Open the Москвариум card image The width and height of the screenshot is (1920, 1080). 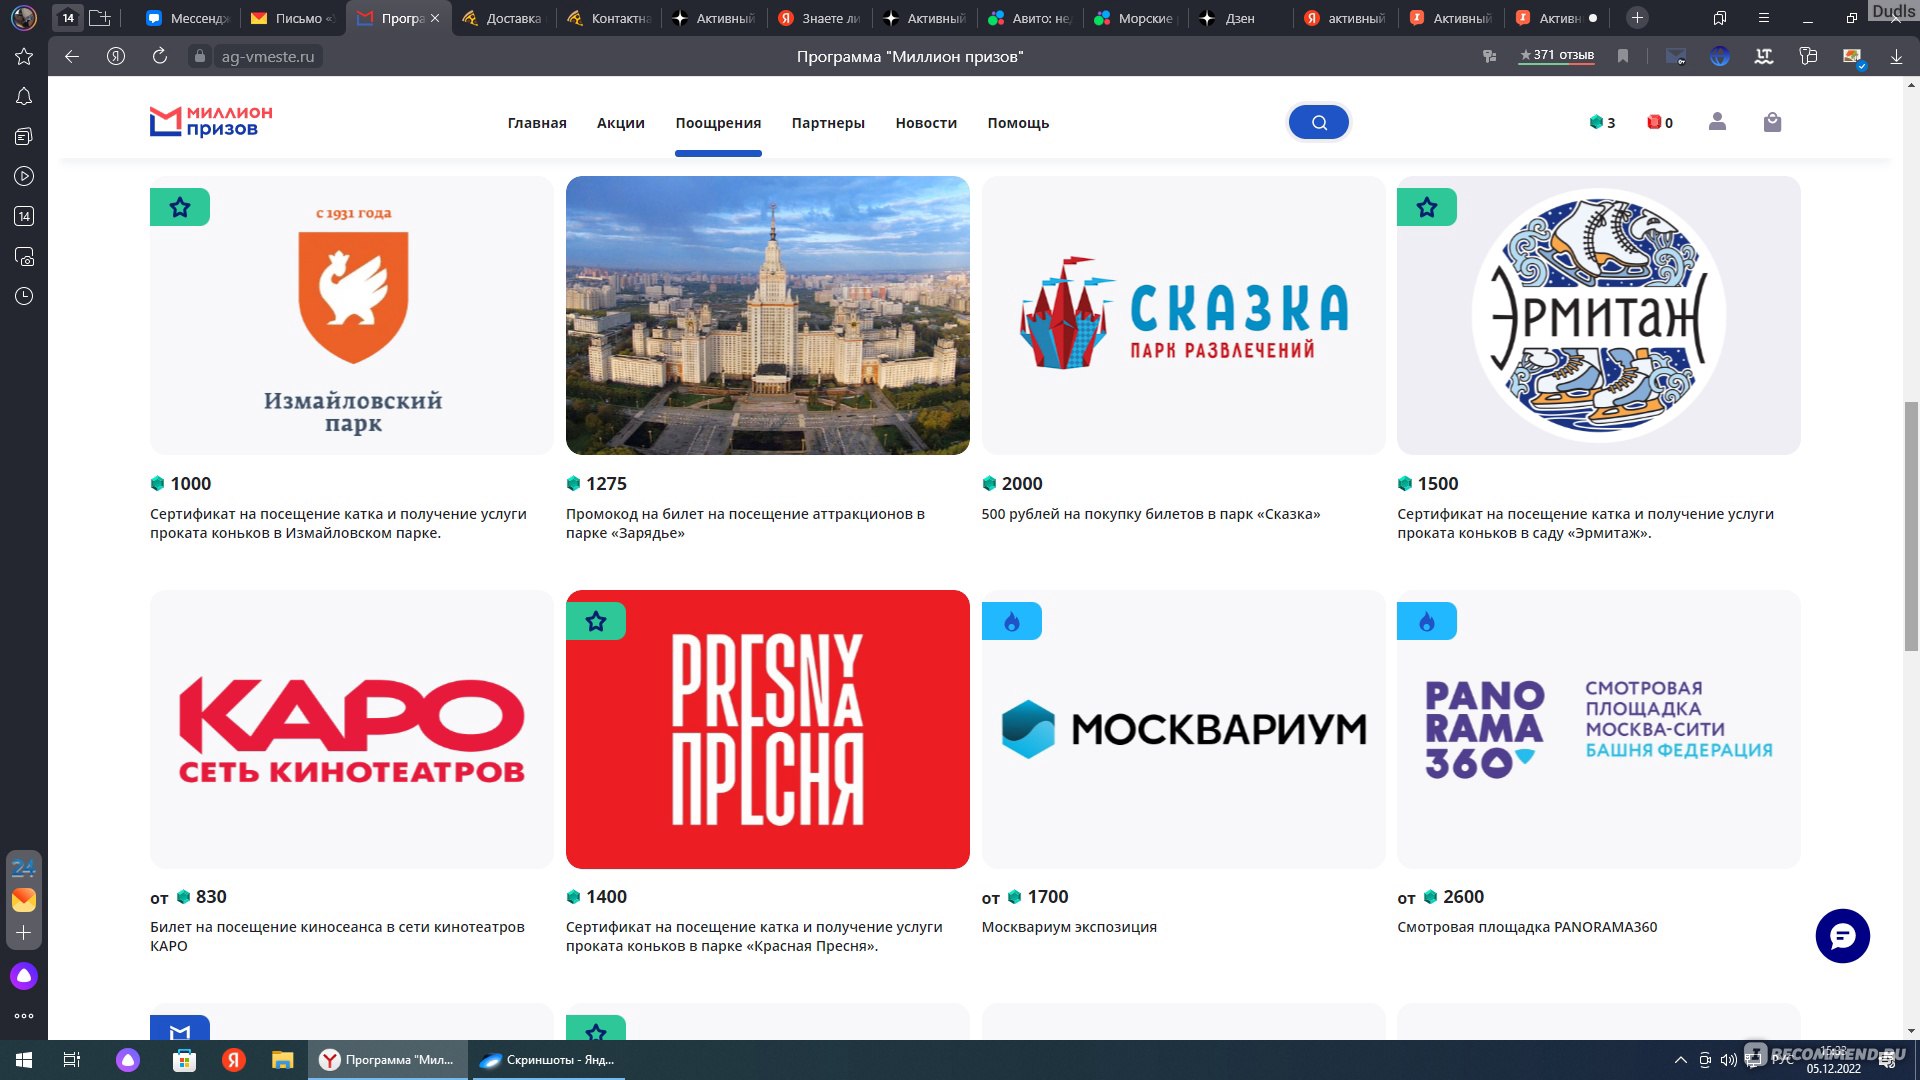pyautogui.click(x=1183, y=729)
